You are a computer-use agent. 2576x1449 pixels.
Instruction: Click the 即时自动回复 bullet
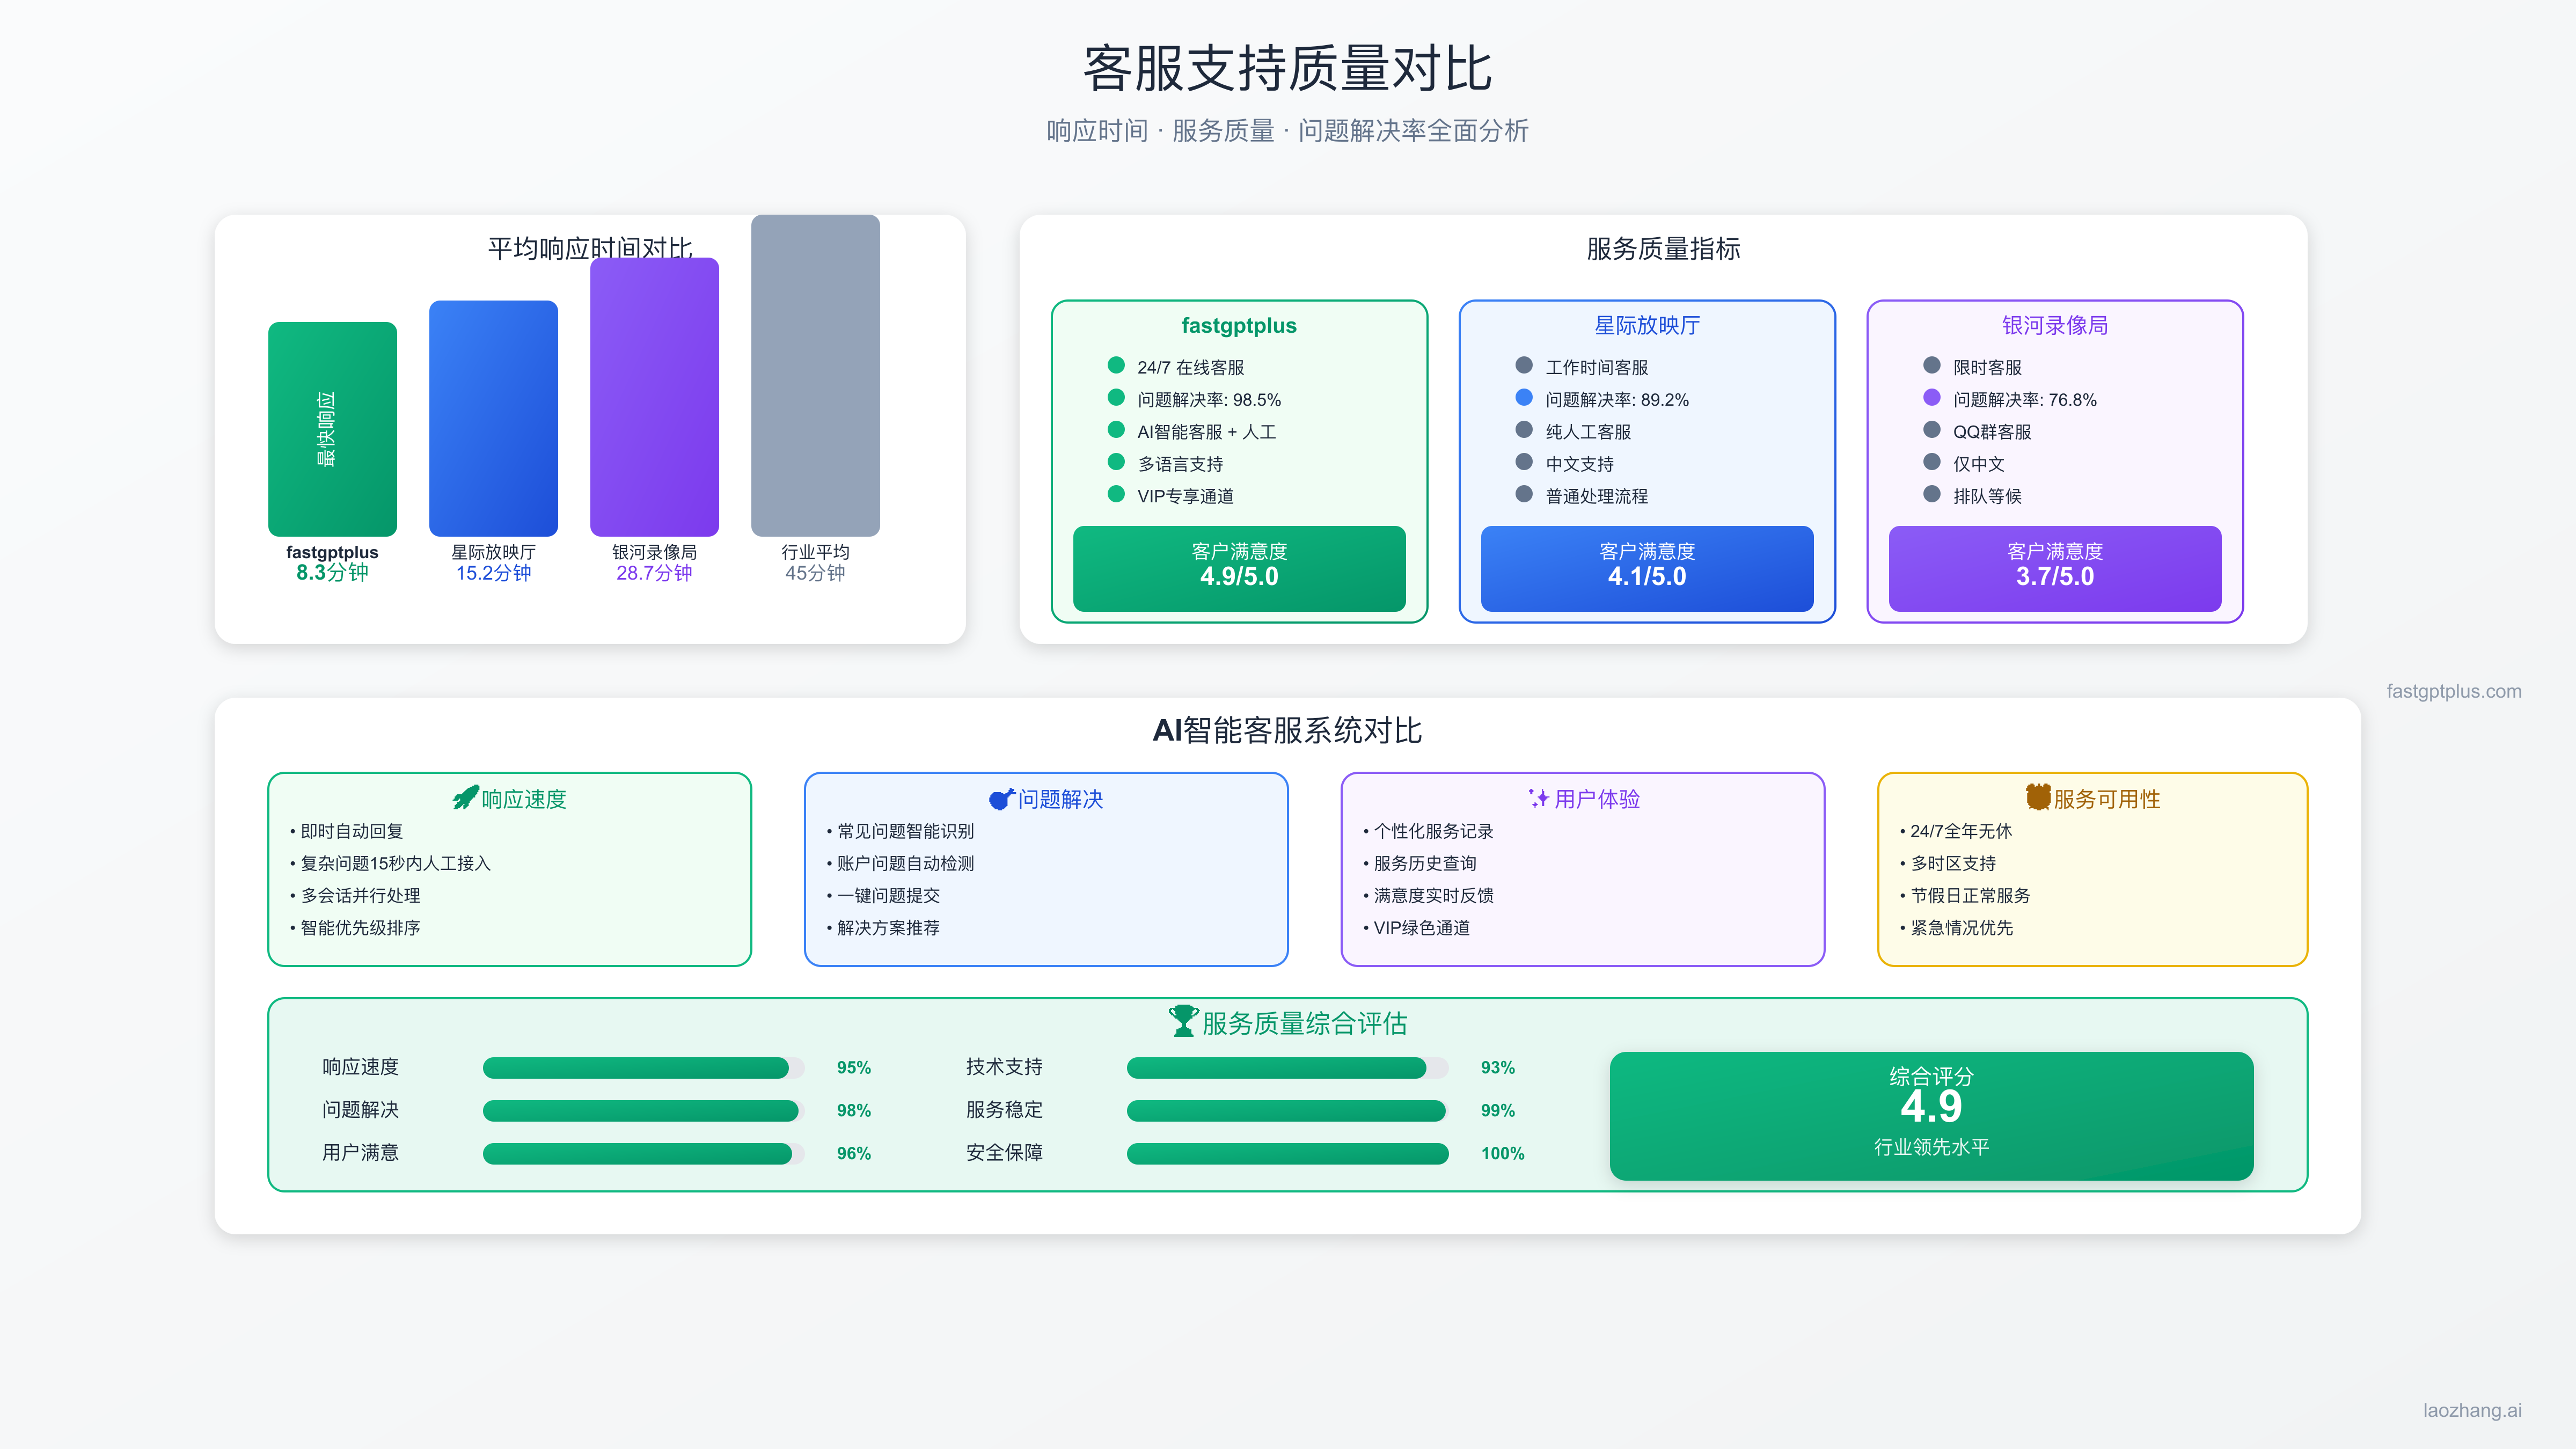click(x=346, y=831)
